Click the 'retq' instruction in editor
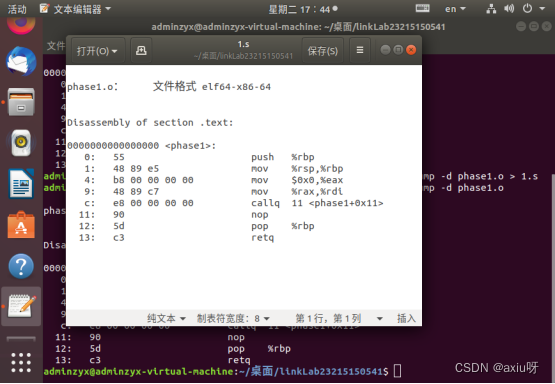Viewport: 555px width, 384px height. [262, 237]
